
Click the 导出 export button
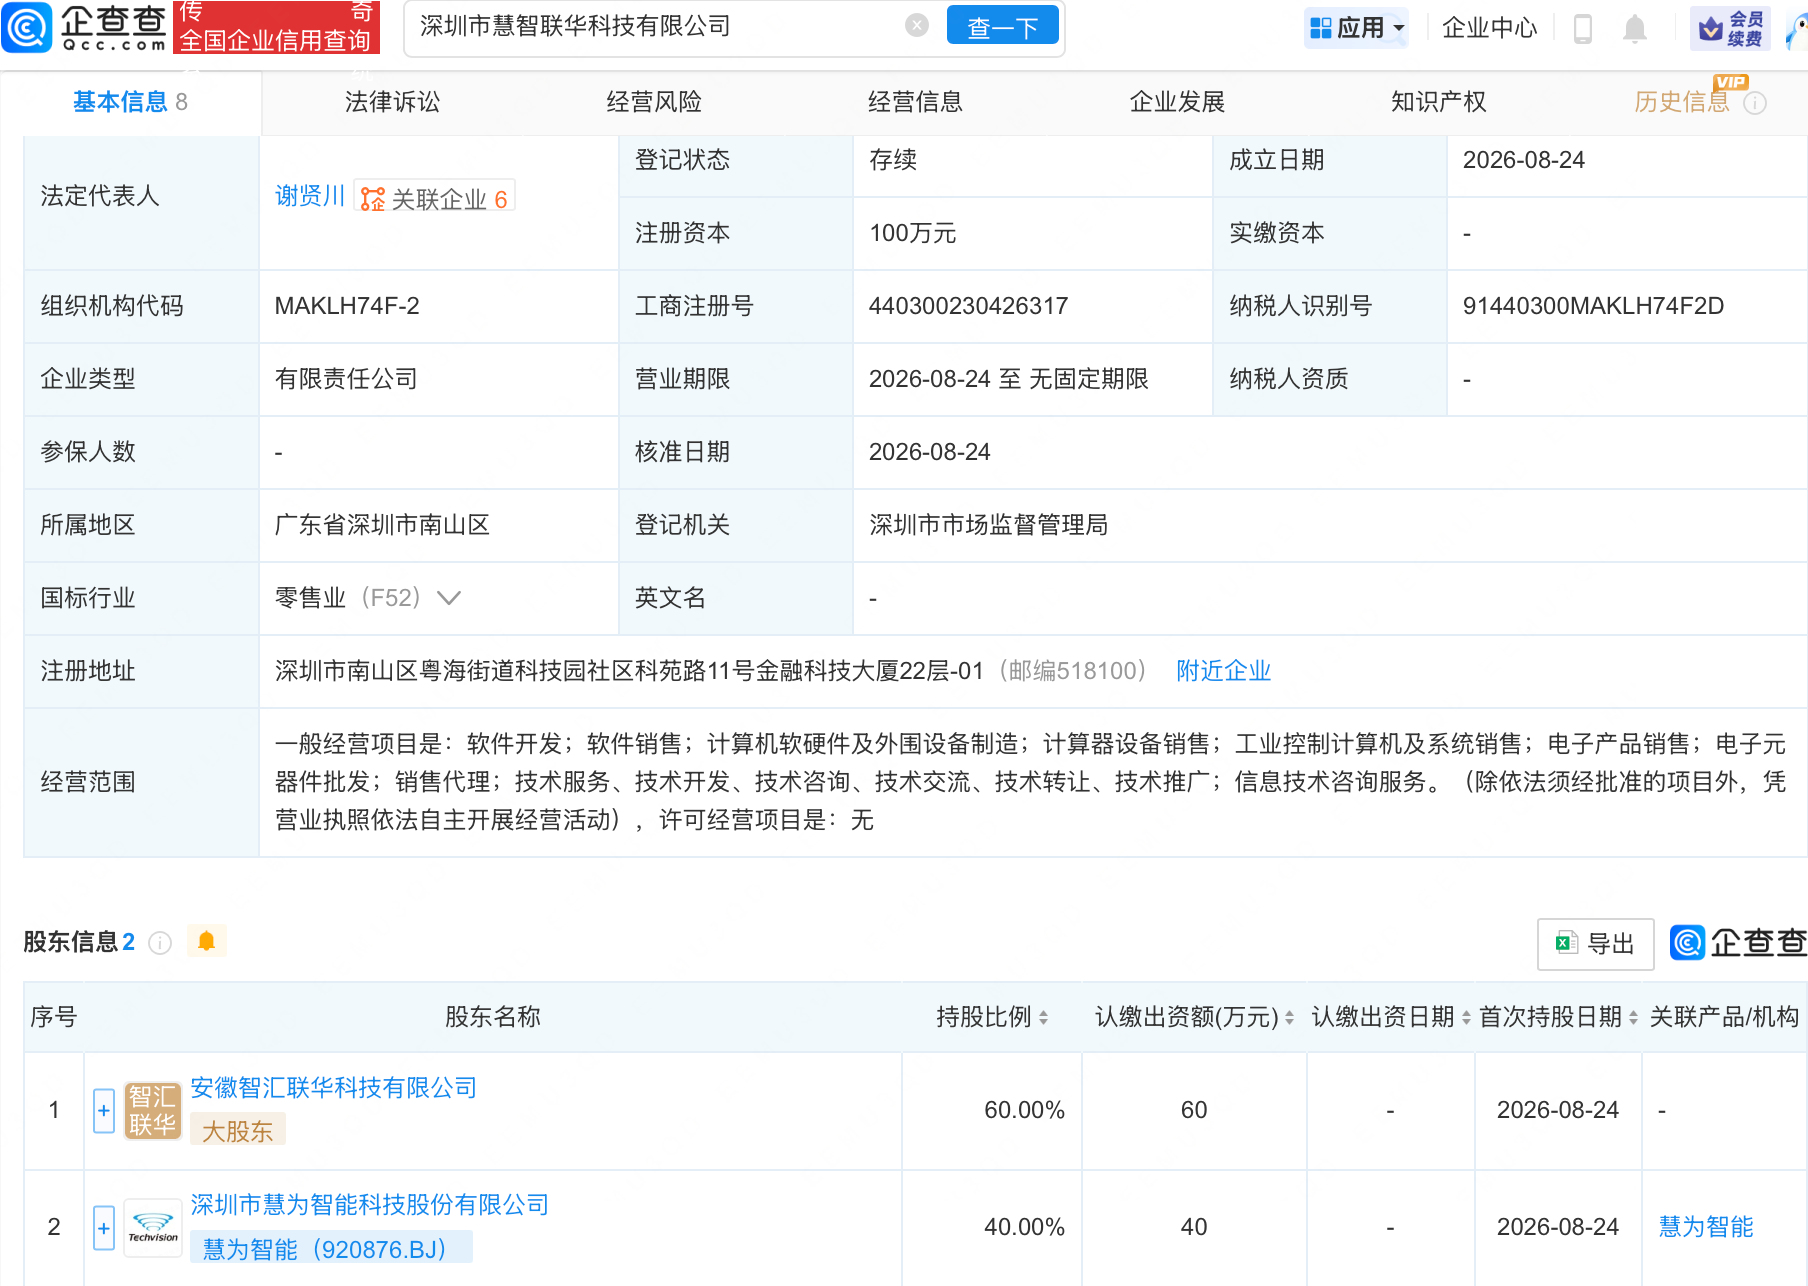(1595, 944)
